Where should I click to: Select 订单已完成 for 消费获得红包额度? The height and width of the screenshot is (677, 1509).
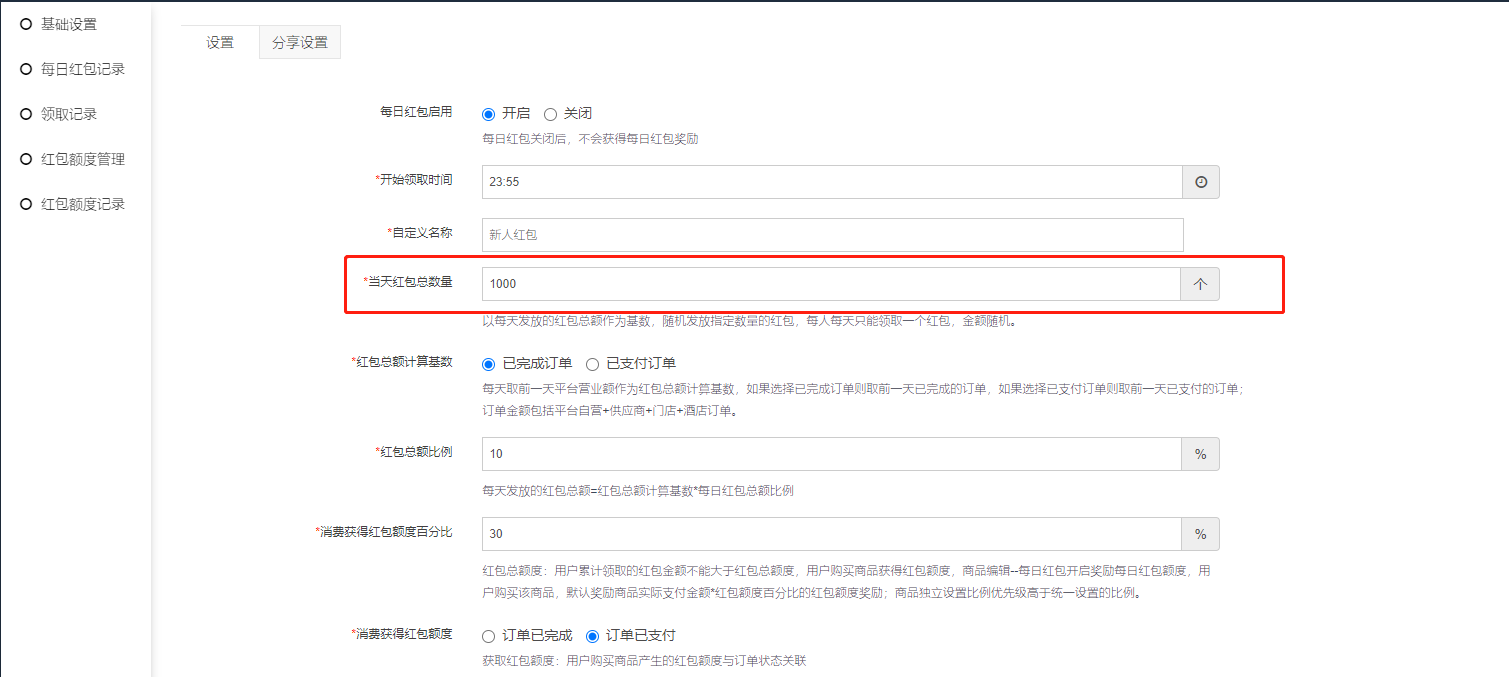tap(489, 636)
